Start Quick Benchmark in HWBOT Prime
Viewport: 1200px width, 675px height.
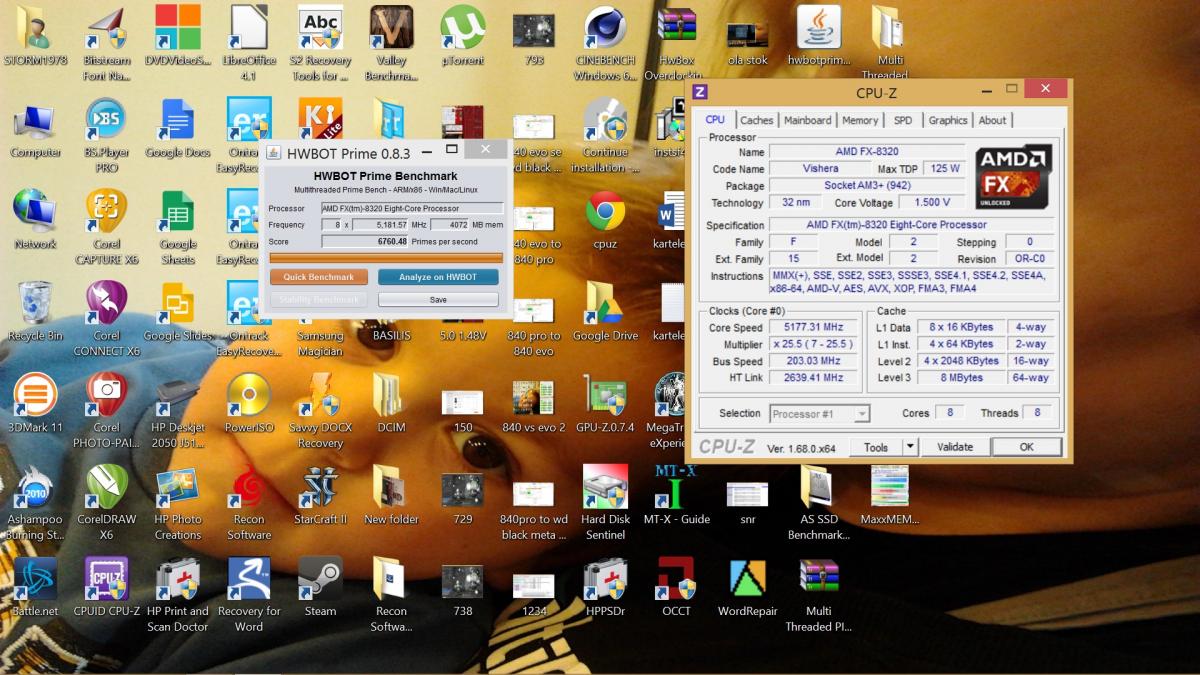point(319,277)
